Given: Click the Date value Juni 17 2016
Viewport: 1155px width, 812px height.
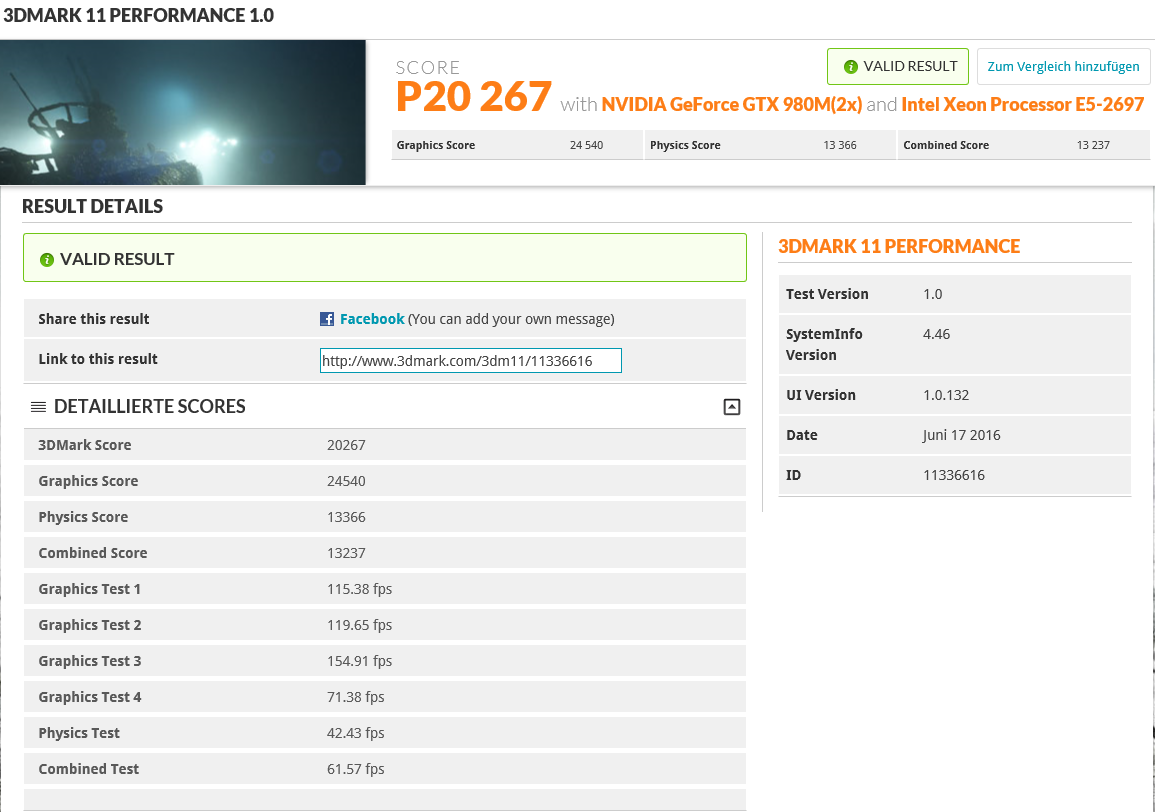Looking at the screenshot, I should [x=961, y=435].
